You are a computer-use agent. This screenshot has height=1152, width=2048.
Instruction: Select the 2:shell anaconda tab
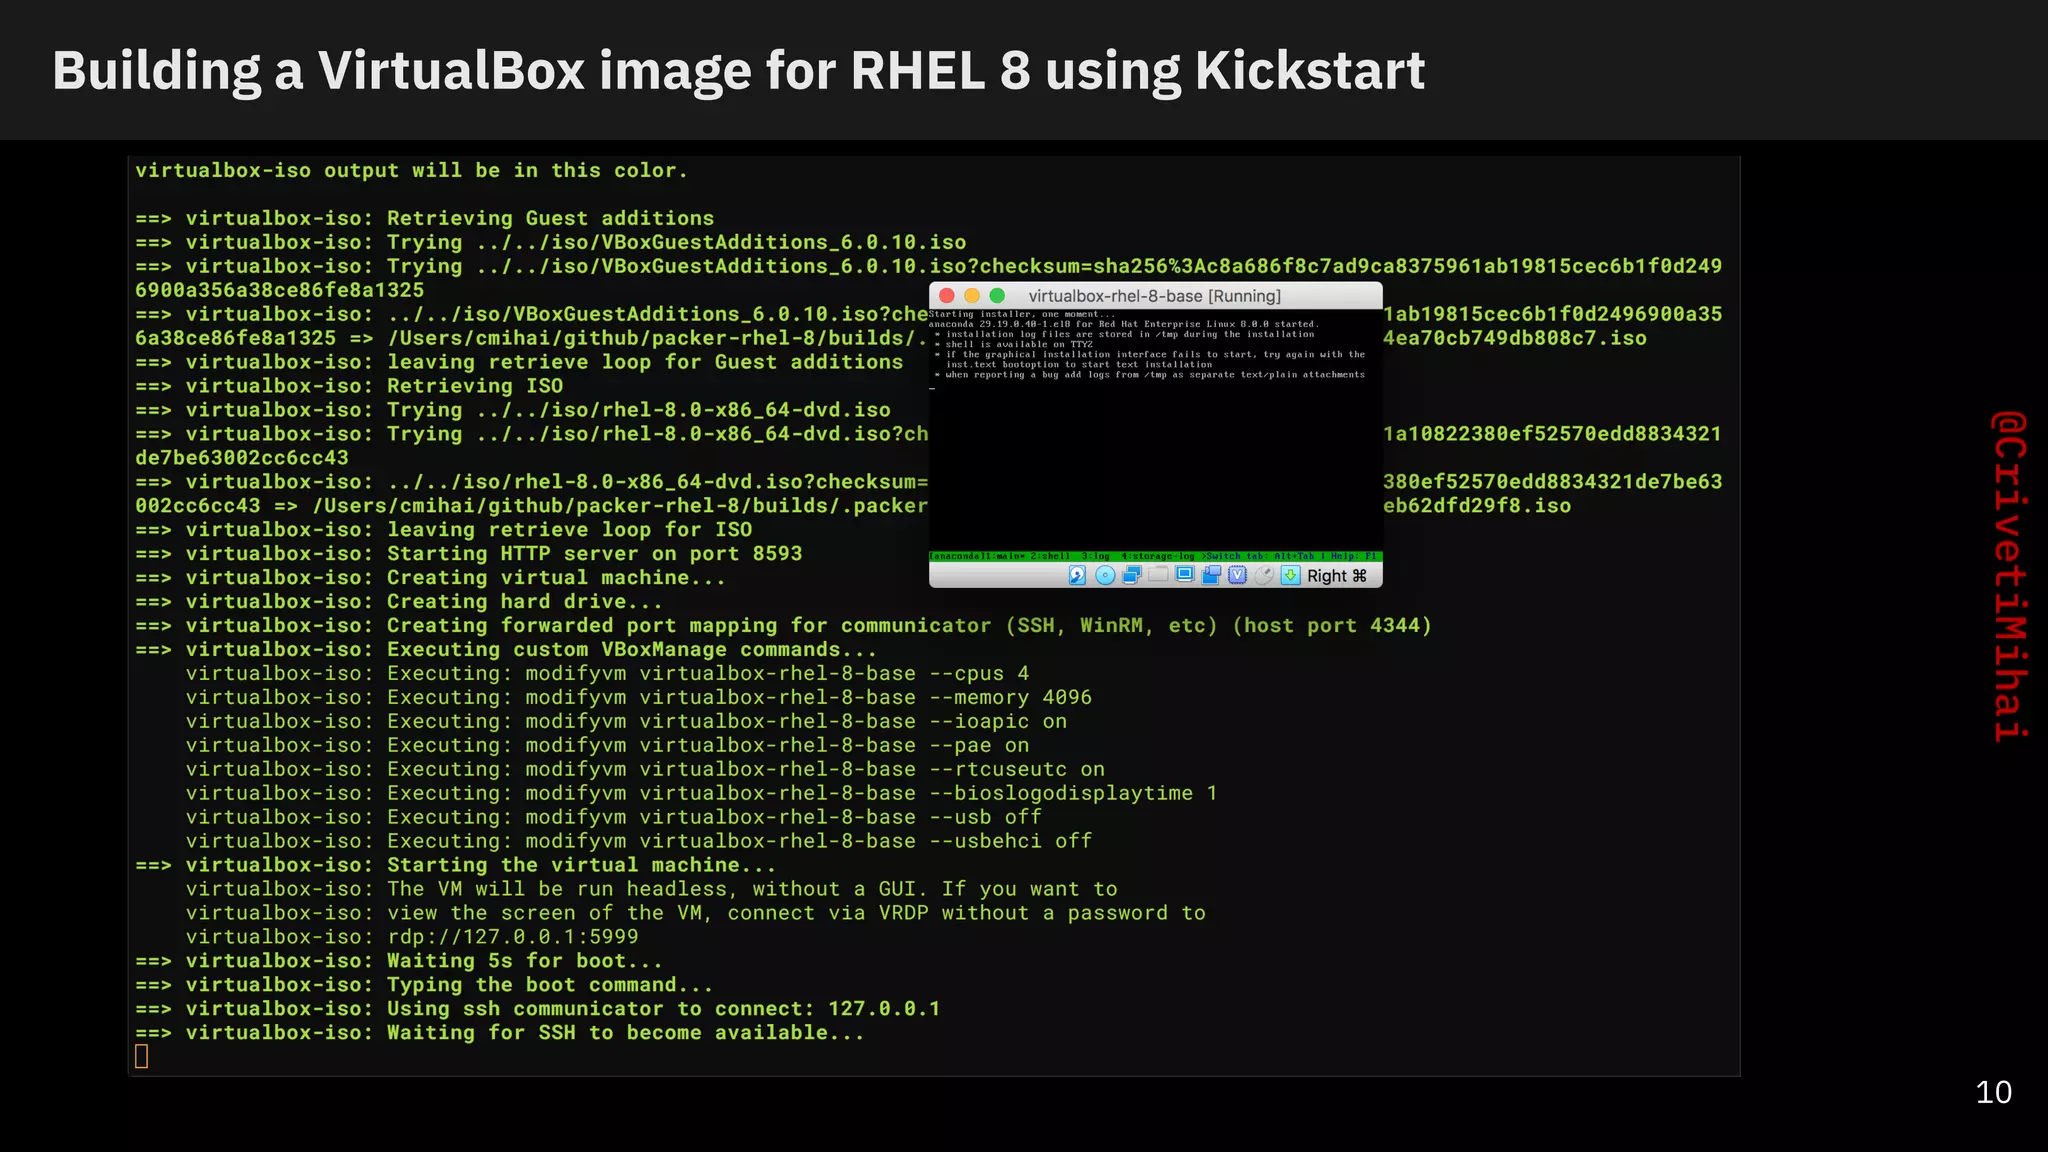coord(1051,556)
